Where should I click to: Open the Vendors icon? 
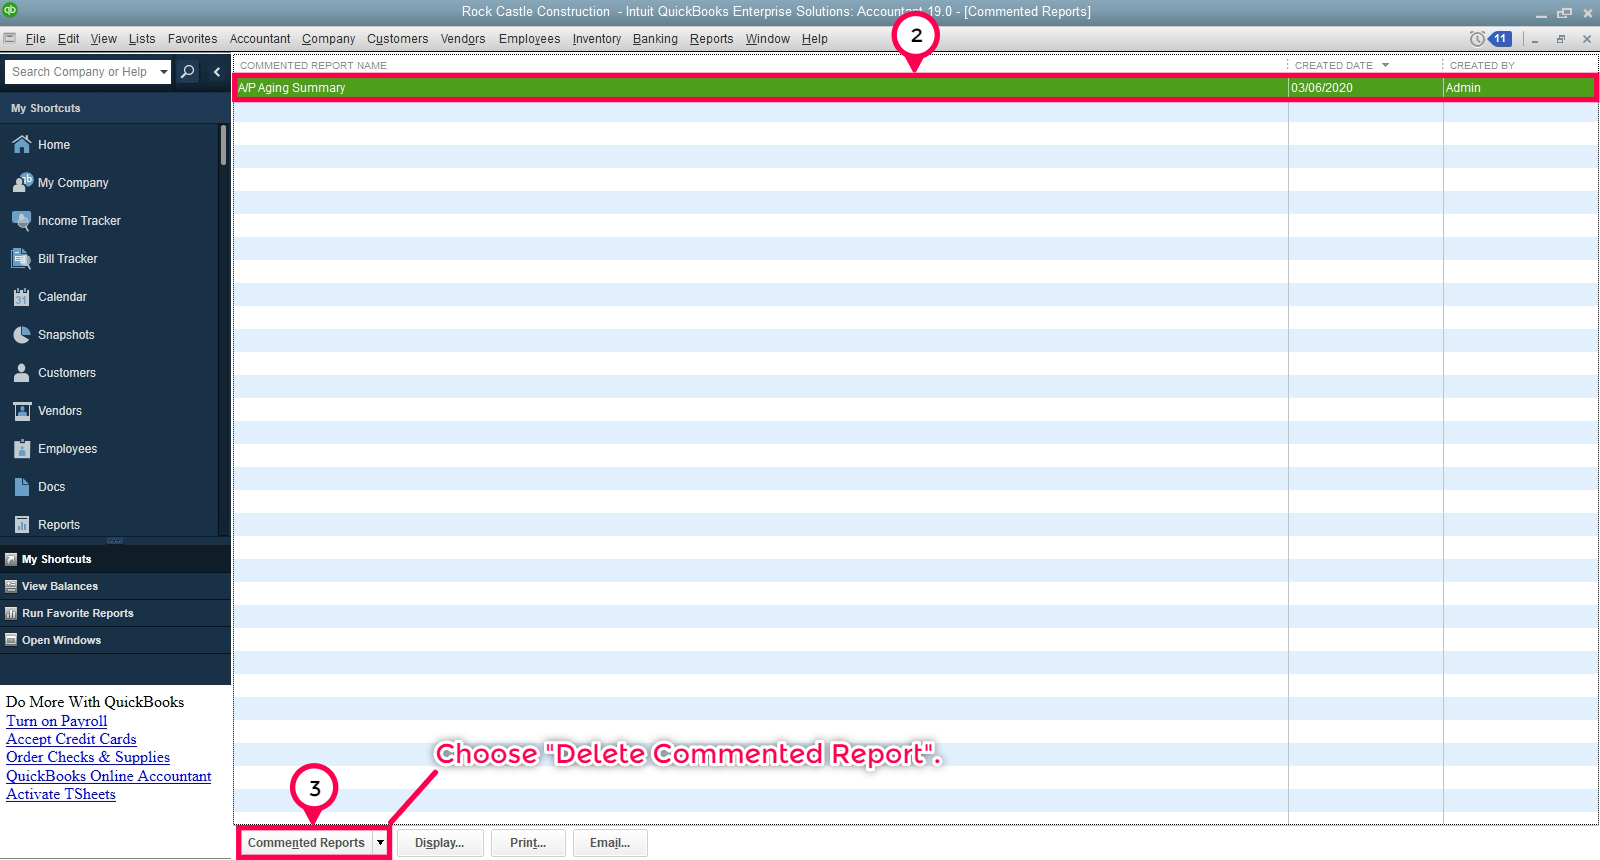(x=21, y=411)
